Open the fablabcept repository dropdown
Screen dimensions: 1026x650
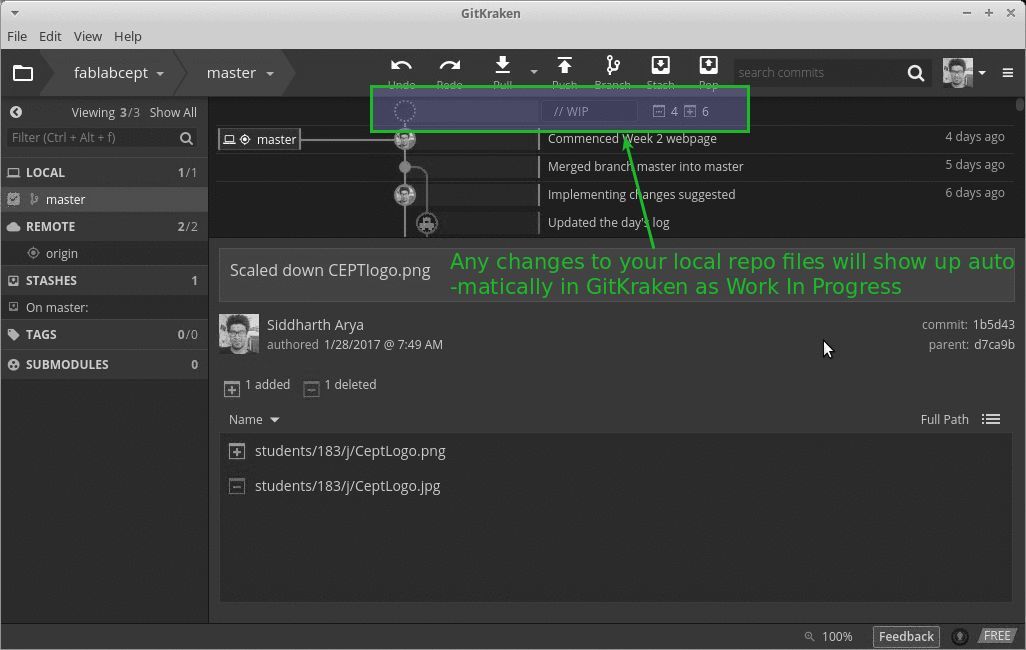point(118,73)
